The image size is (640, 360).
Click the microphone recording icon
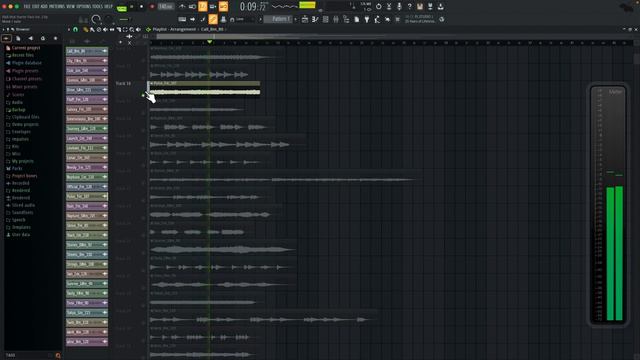point(399,7)
